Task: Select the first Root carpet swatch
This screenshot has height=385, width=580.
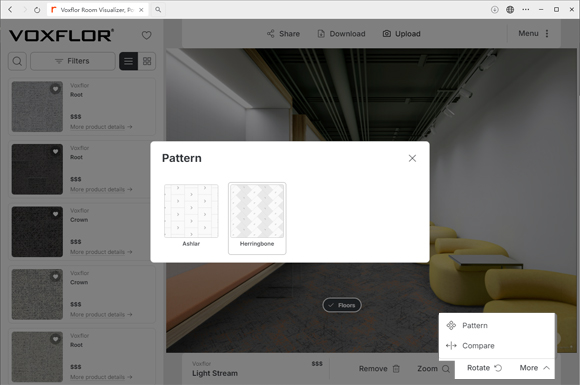Action: (37, 107)
